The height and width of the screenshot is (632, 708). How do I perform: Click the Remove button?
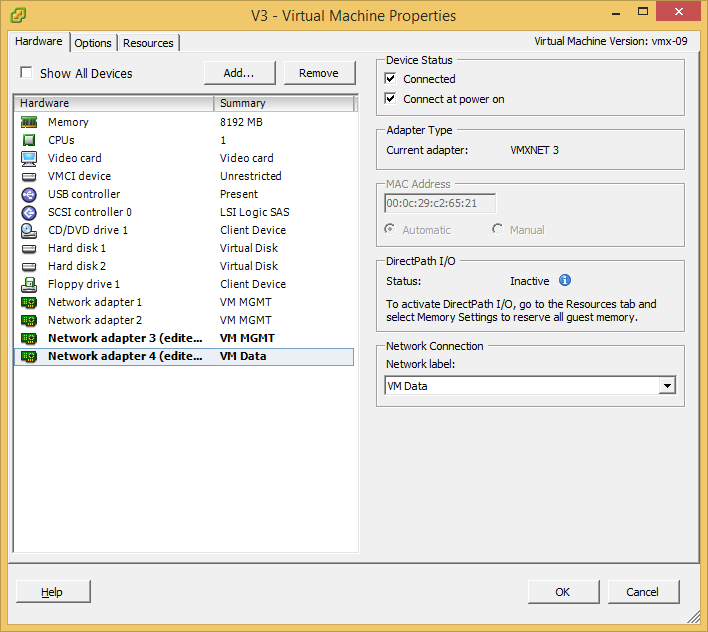(319, 73)
